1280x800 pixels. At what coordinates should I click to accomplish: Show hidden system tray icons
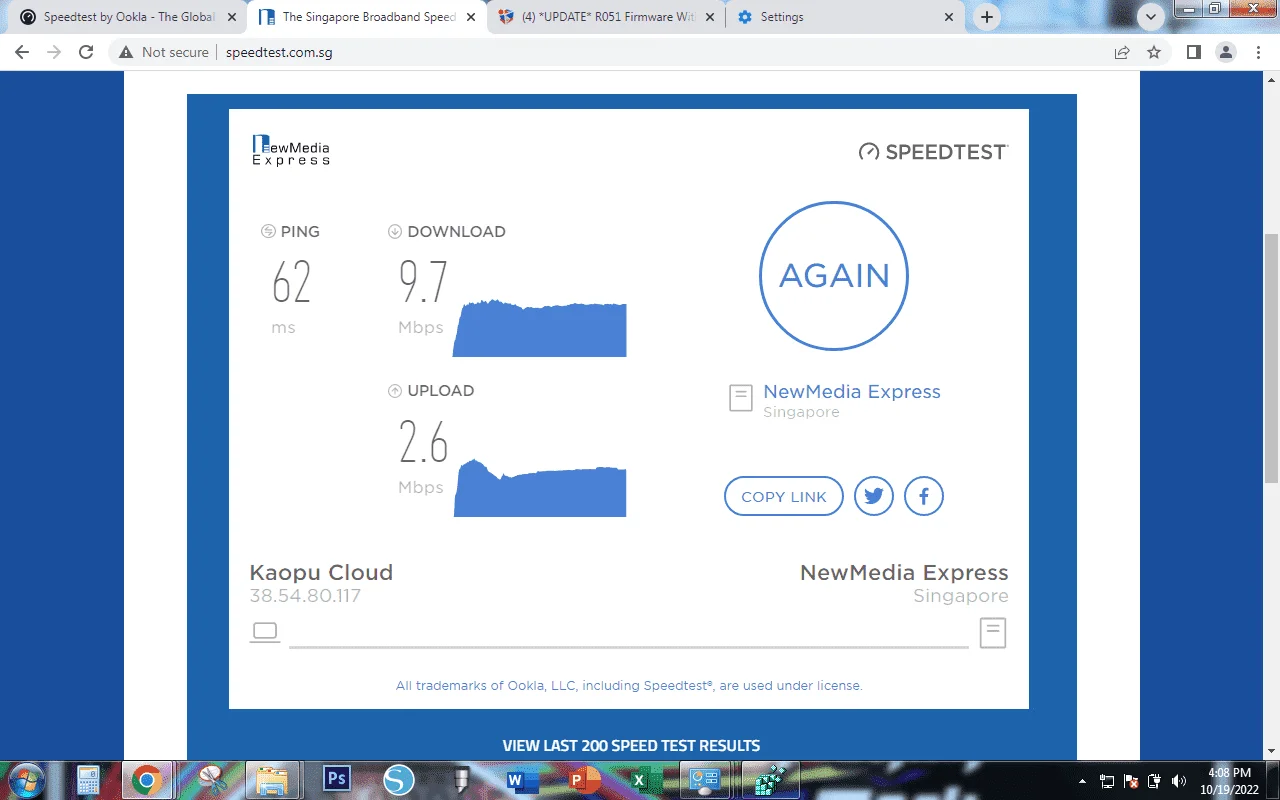tap(1083, 781)
